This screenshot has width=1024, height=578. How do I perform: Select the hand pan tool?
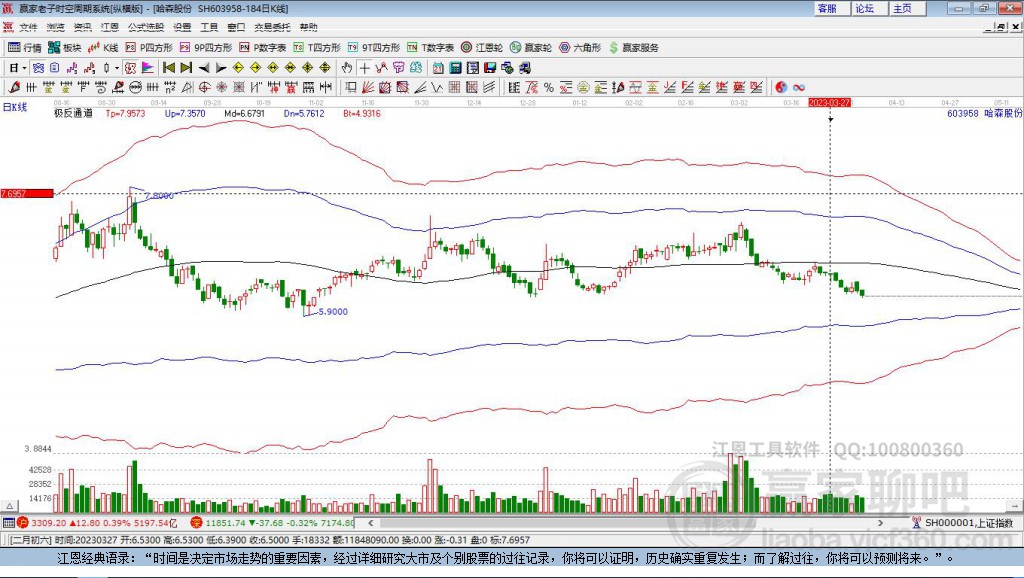coord(347,68)
